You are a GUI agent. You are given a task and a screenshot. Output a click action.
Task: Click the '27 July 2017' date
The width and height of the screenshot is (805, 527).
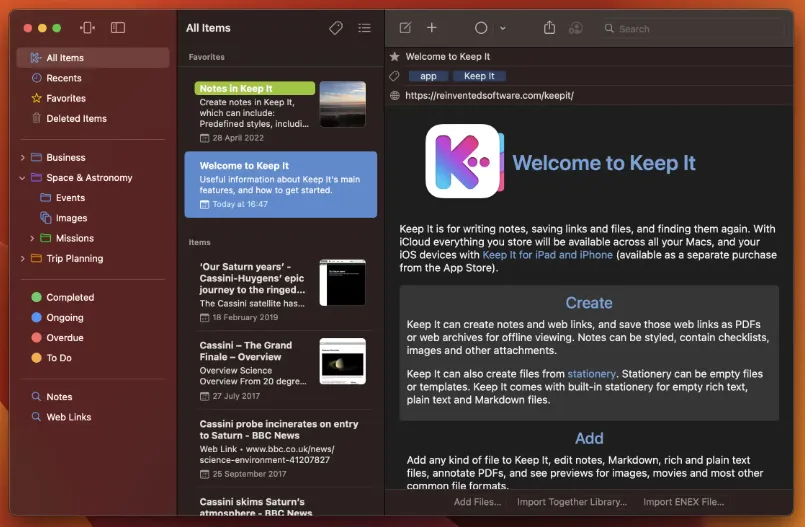pyautogui.click(x=236, y=396)
